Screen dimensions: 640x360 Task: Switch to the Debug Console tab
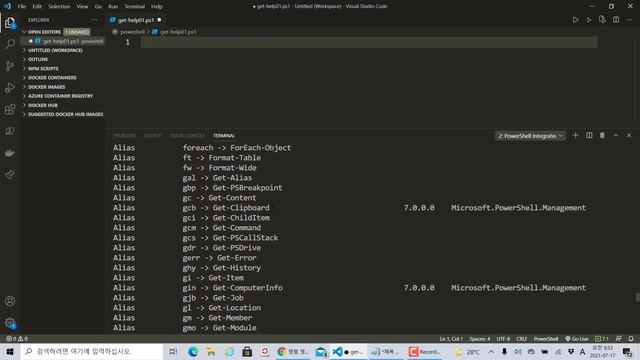click(x=187, y=136)
